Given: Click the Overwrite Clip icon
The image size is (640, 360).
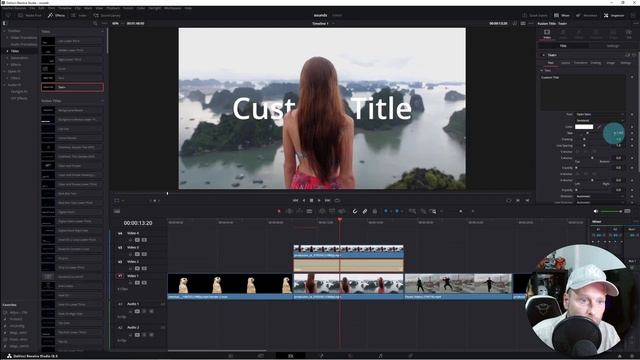Looking at the screenshot, I should coord(332,211).
